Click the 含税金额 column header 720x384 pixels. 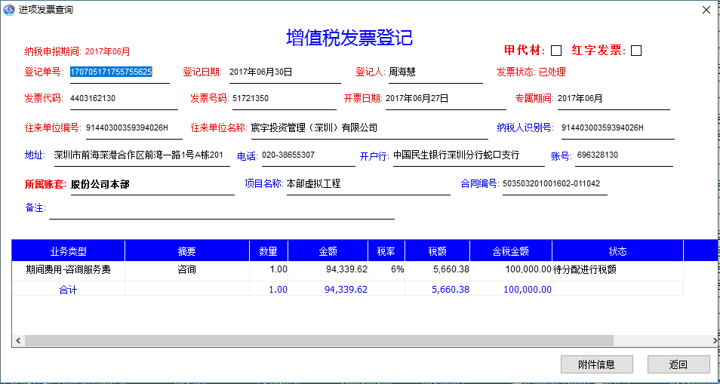pyautogui.click(x=511, y=251)
